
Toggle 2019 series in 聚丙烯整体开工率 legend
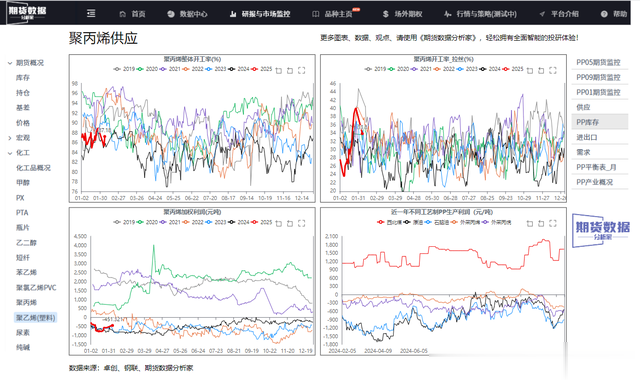click(124, 69)
